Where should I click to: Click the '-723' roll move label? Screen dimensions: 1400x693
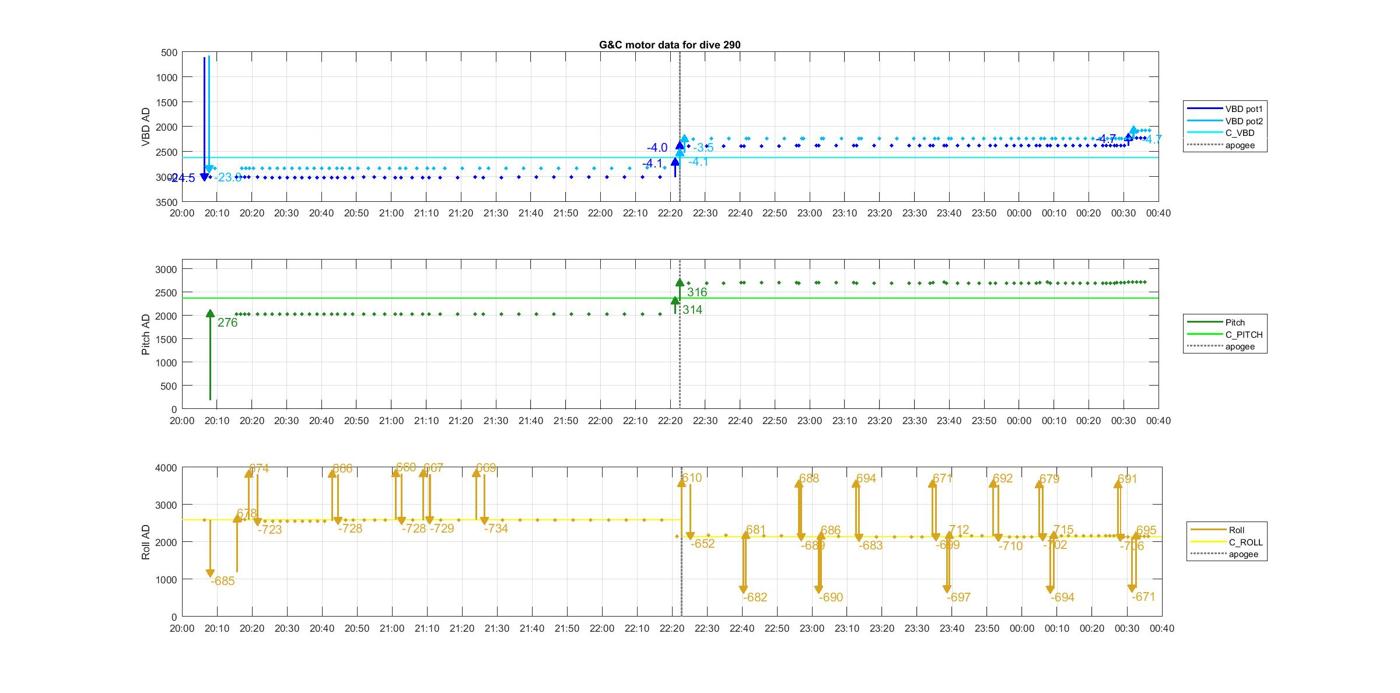tap(270, 529)
